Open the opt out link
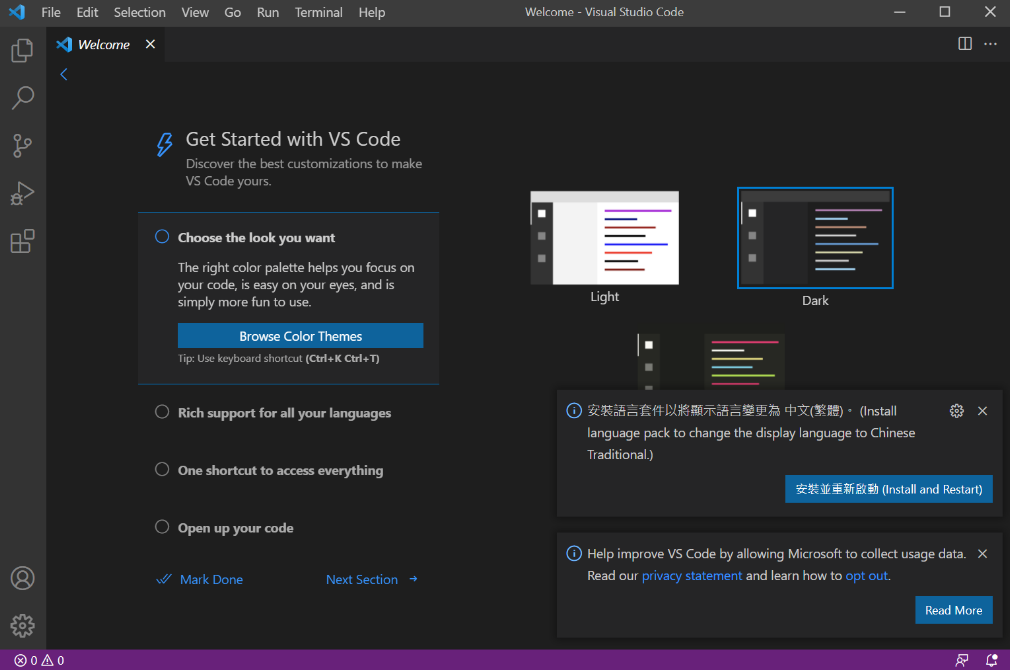Screen dimensions: 1010x670 tap(866, 575)
